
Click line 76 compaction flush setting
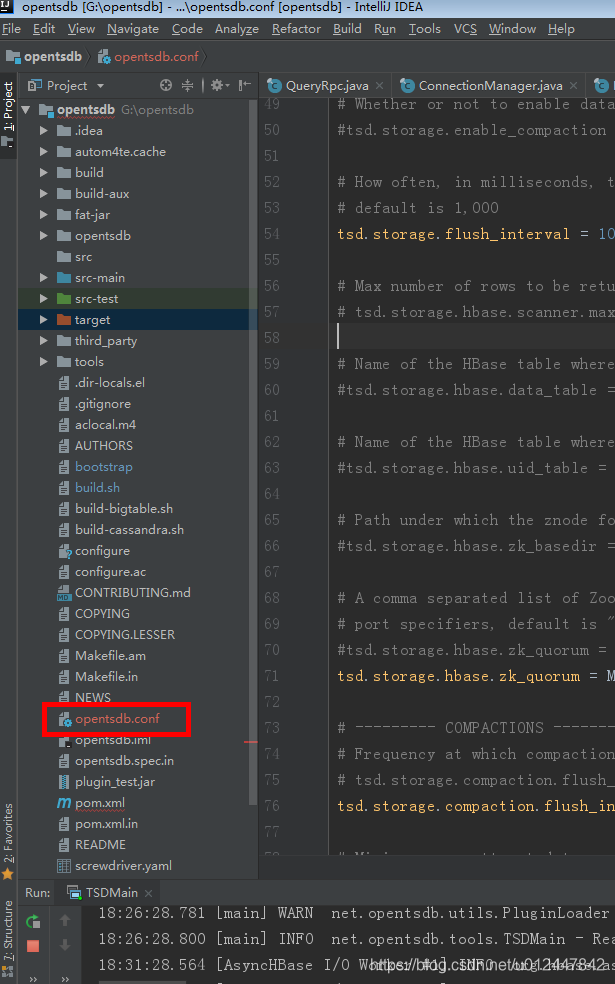click(x=476, y=806)
